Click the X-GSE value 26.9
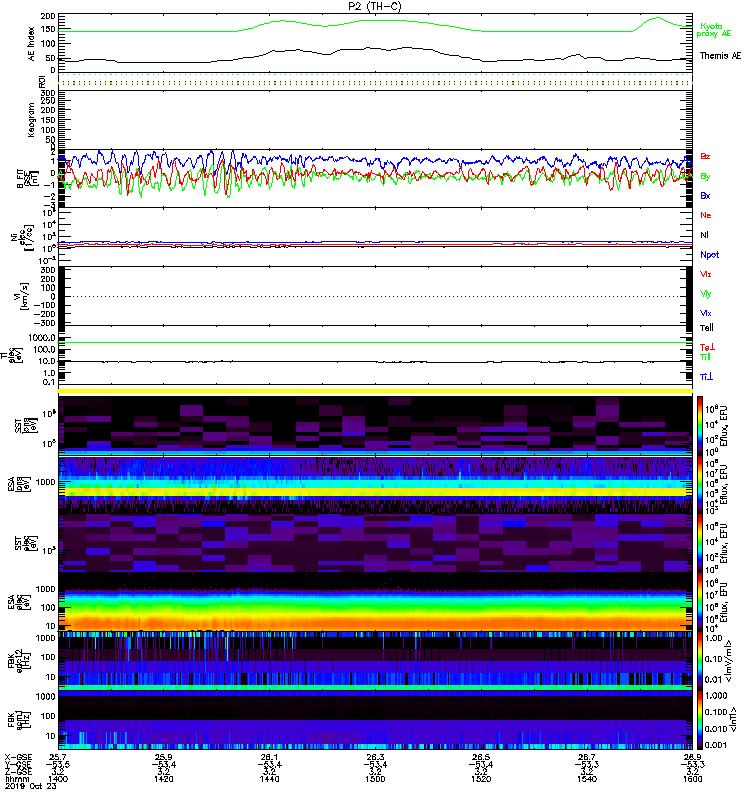 pos(692,757)
